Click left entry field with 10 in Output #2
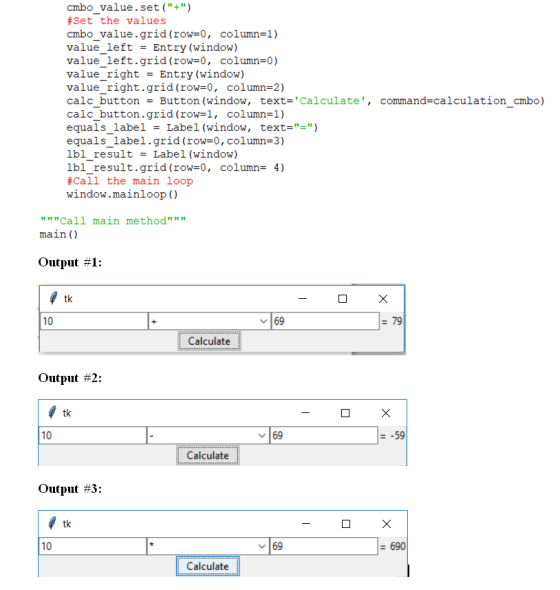The width and height of the screenshot is (560, 590). [93, 436]
